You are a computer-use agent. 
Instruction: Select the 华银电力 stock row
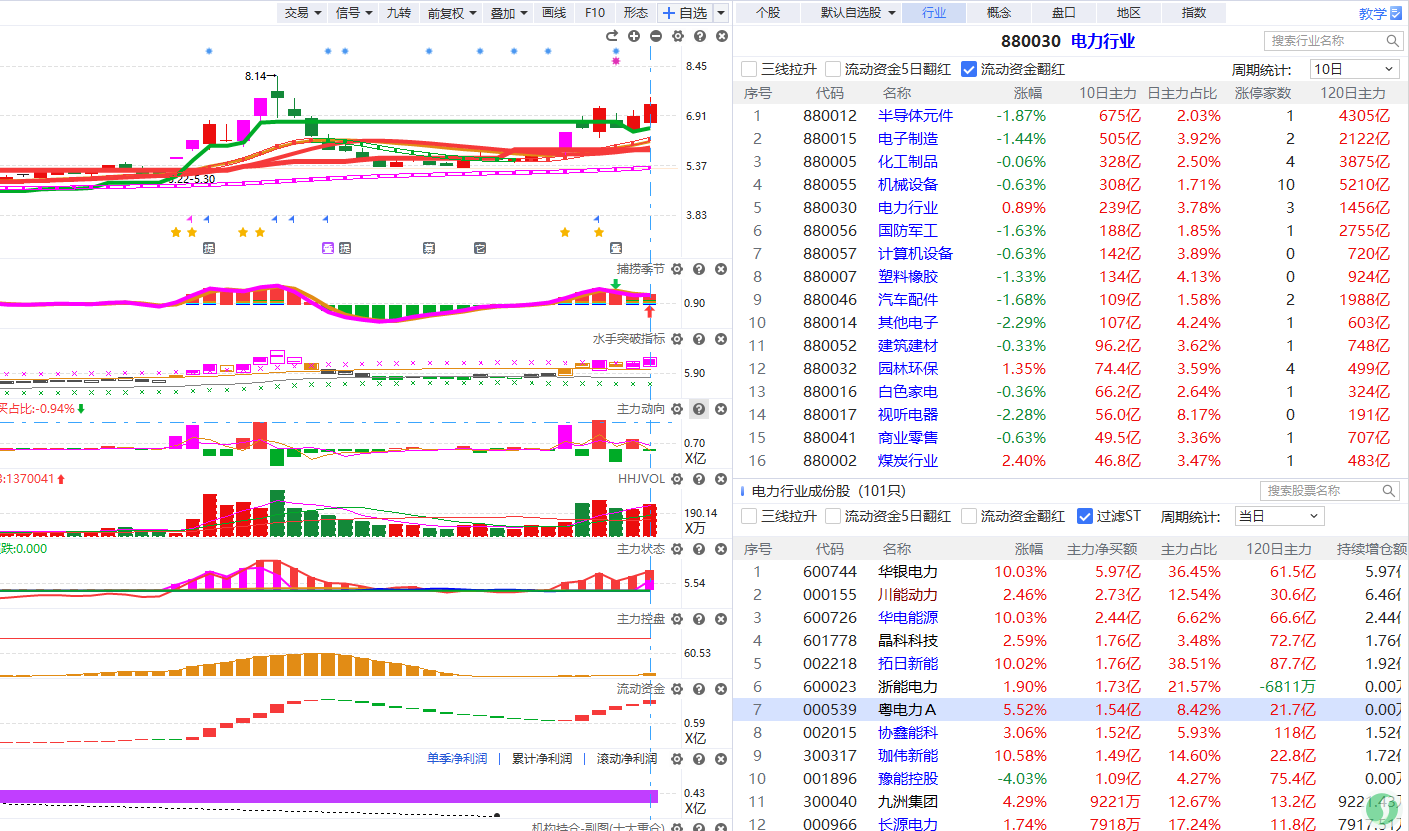pyautogui.click(x=1071, y=572)
